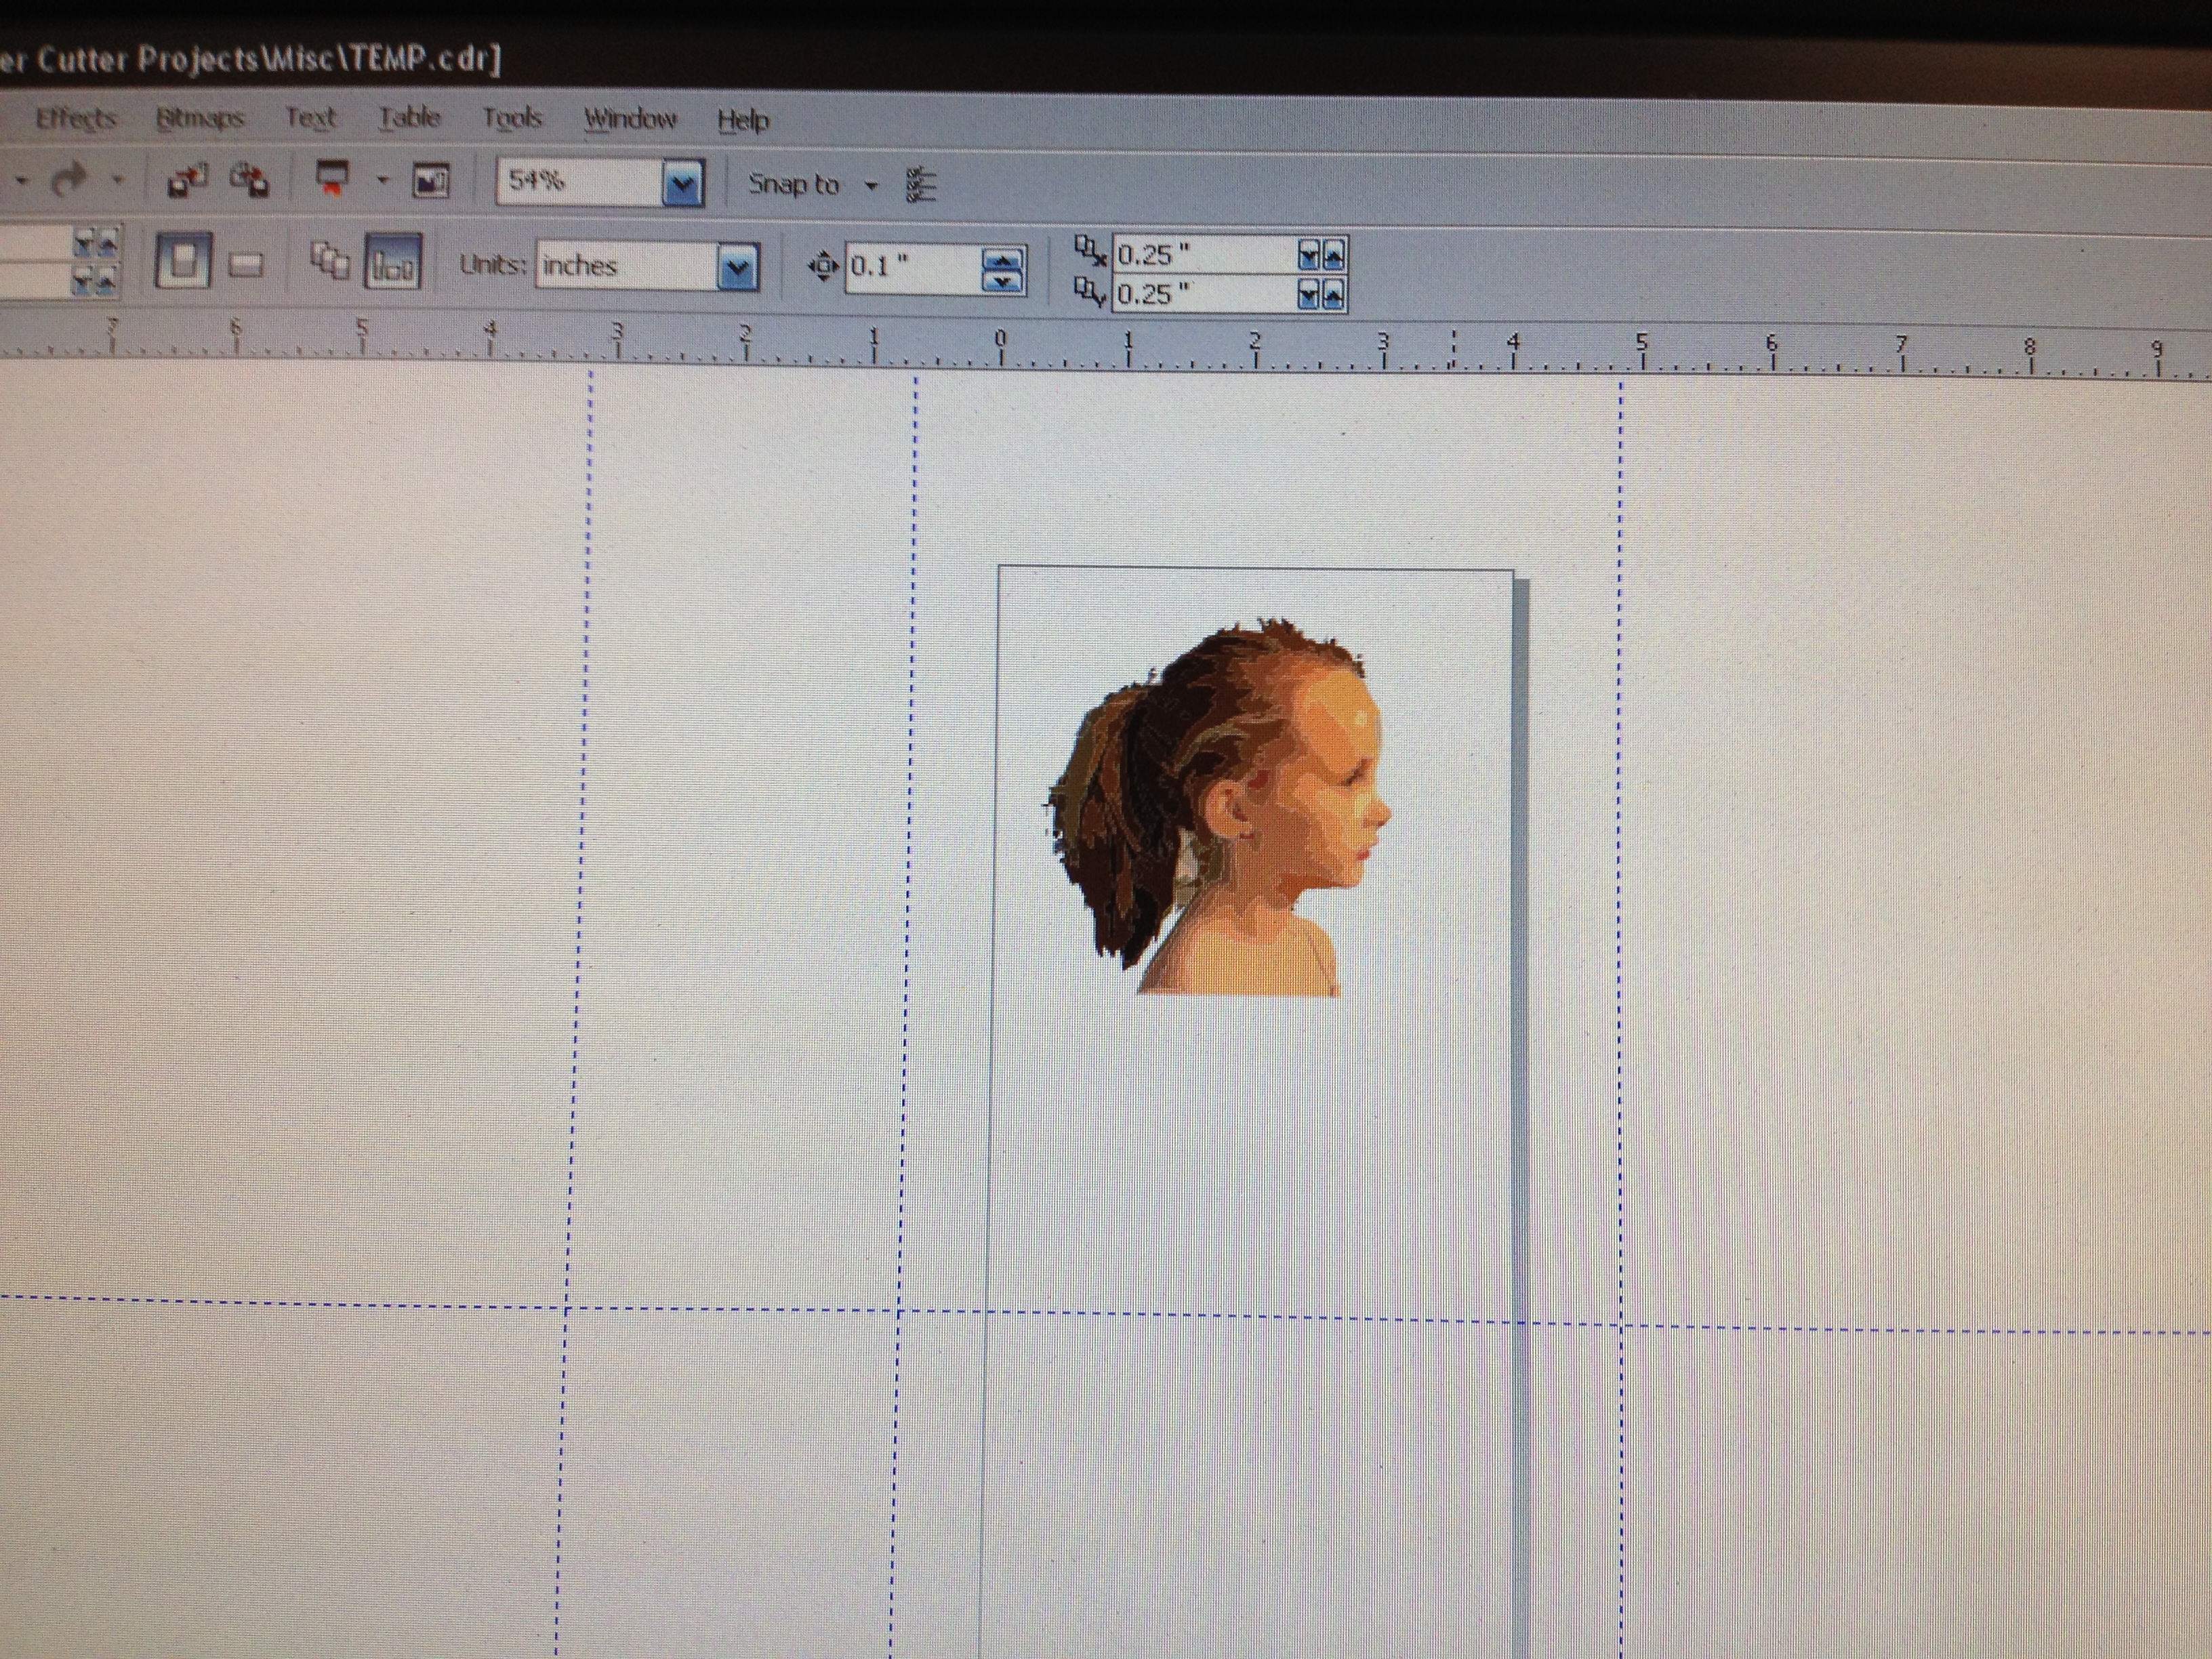Set page layout for all pages

(x=329, y=262)
